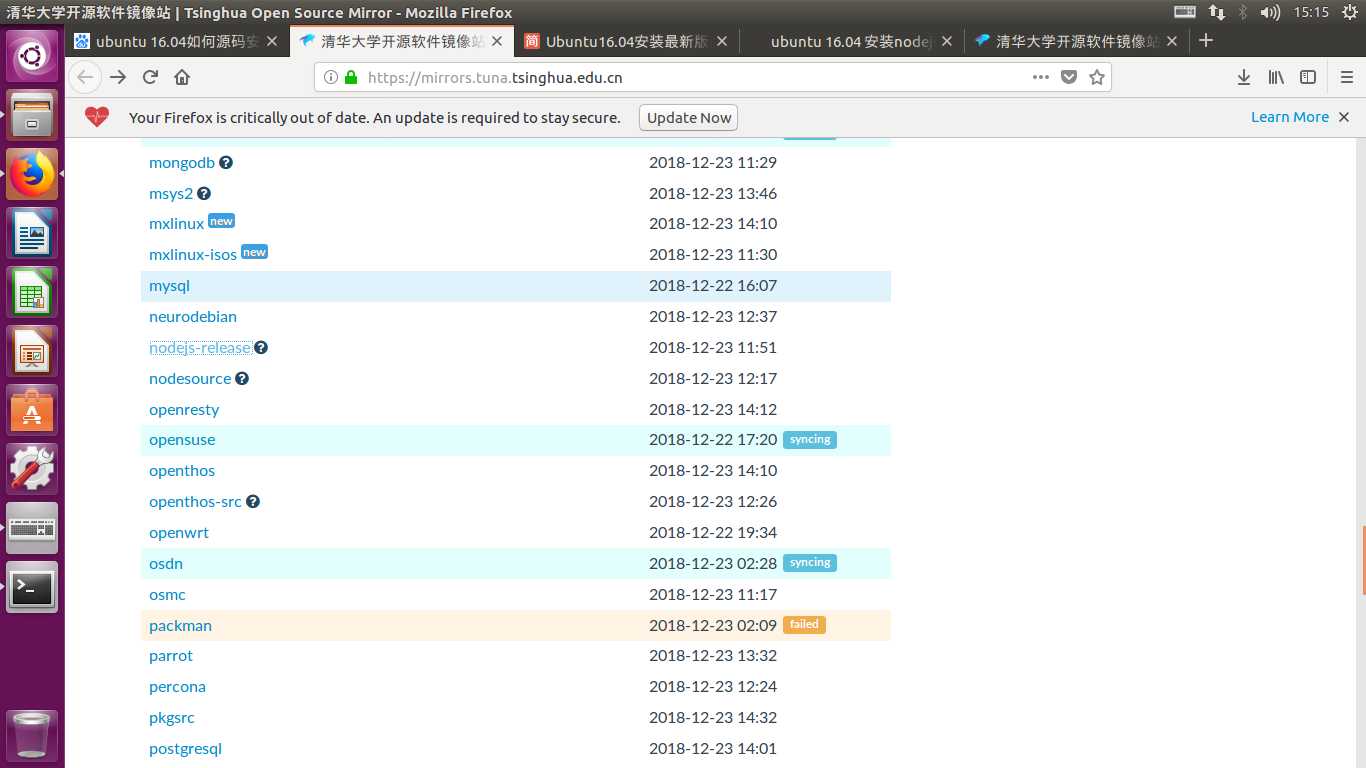
Task: Click help icon next to nodesource
Action: pos(242,378)
